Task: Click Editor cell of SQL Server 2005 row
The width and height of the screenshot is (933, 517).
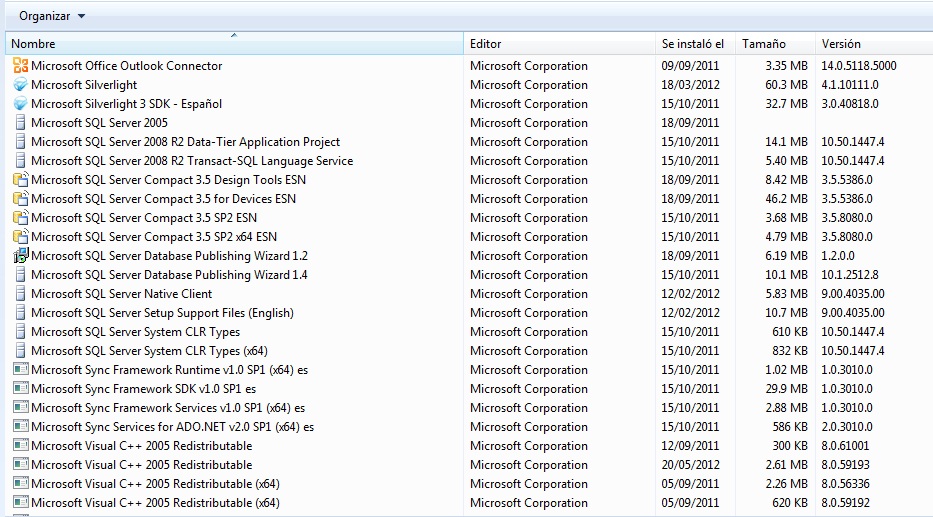Action: (x=529, y=123)
